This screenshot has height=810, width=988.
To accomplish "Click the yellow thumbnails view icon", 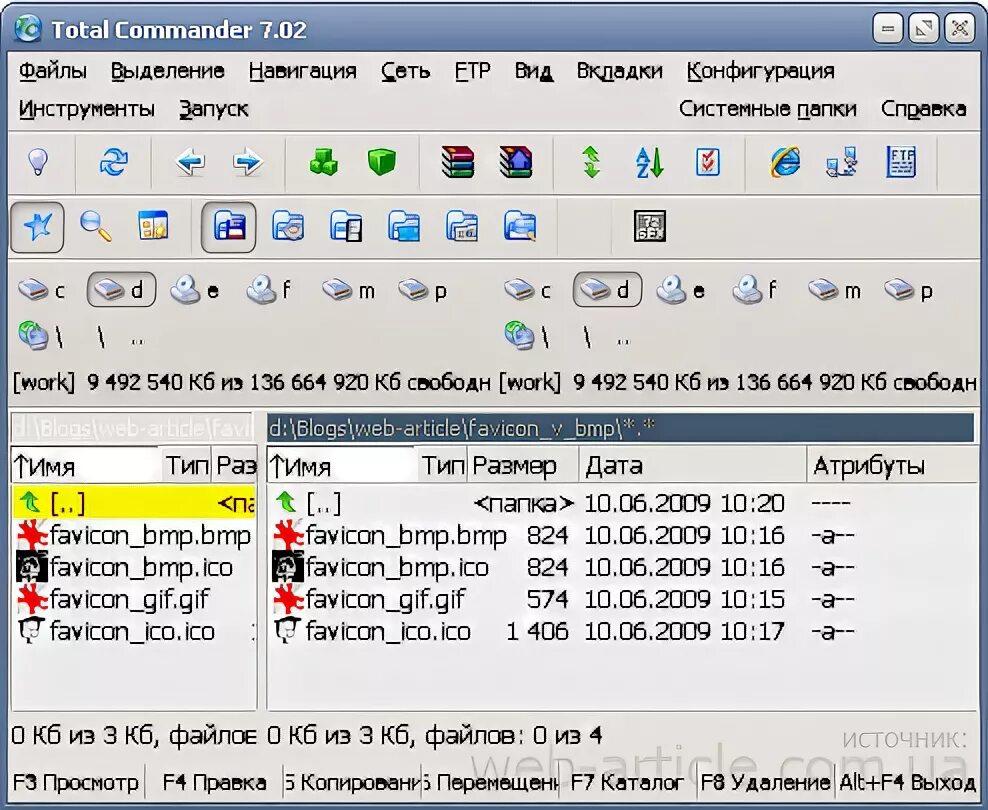I will click(153, 227).
